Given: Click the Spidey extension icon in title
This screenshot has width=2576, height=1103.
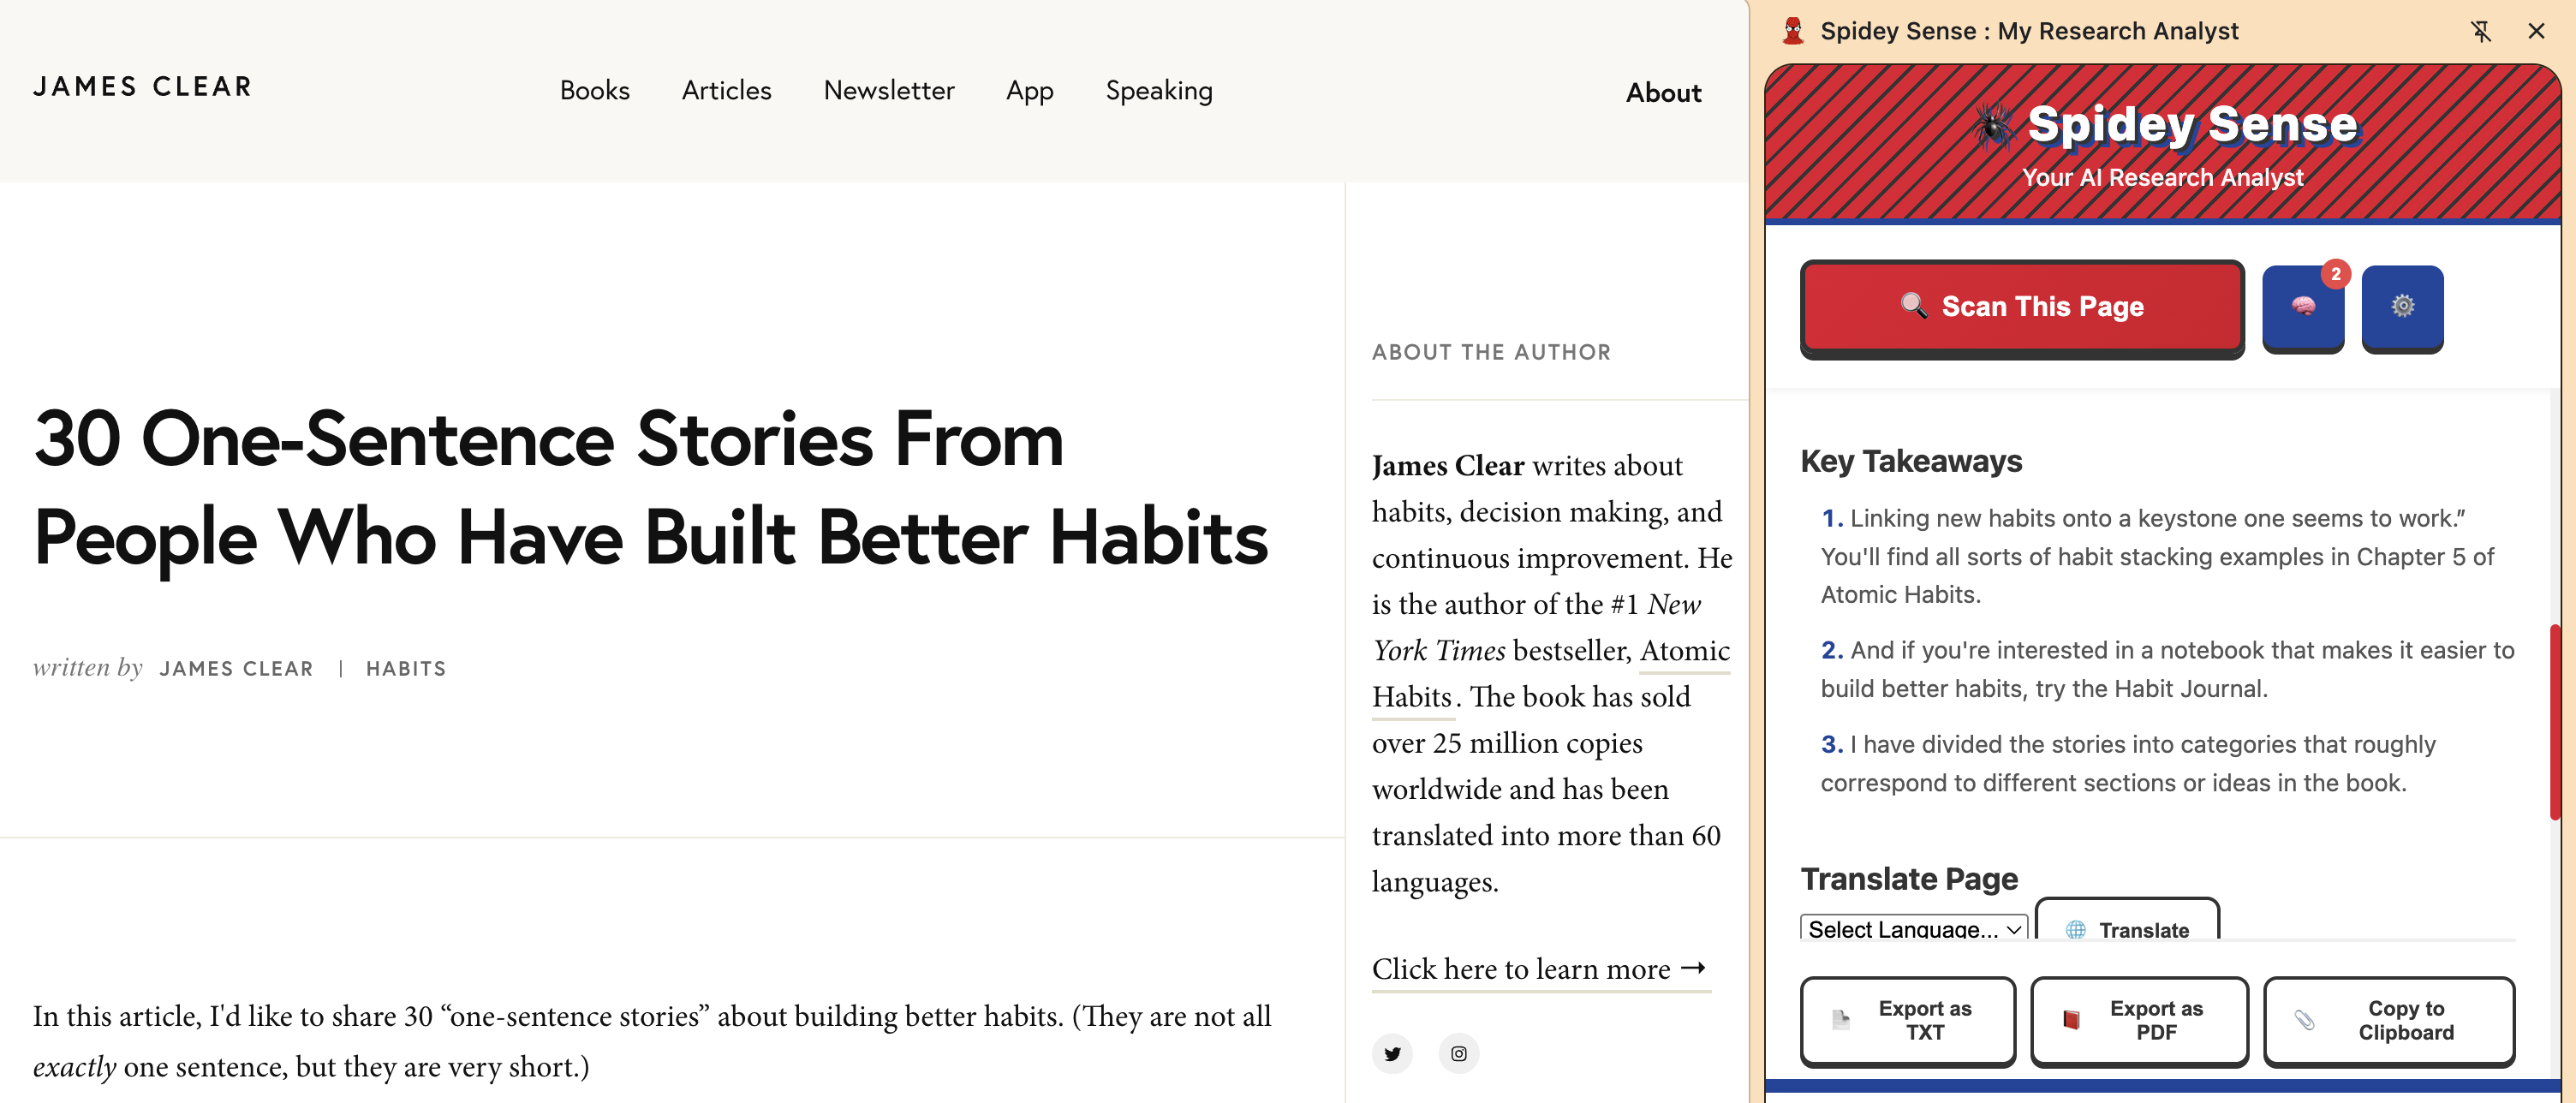Looking at the screenshot, I should point(1793,31).
